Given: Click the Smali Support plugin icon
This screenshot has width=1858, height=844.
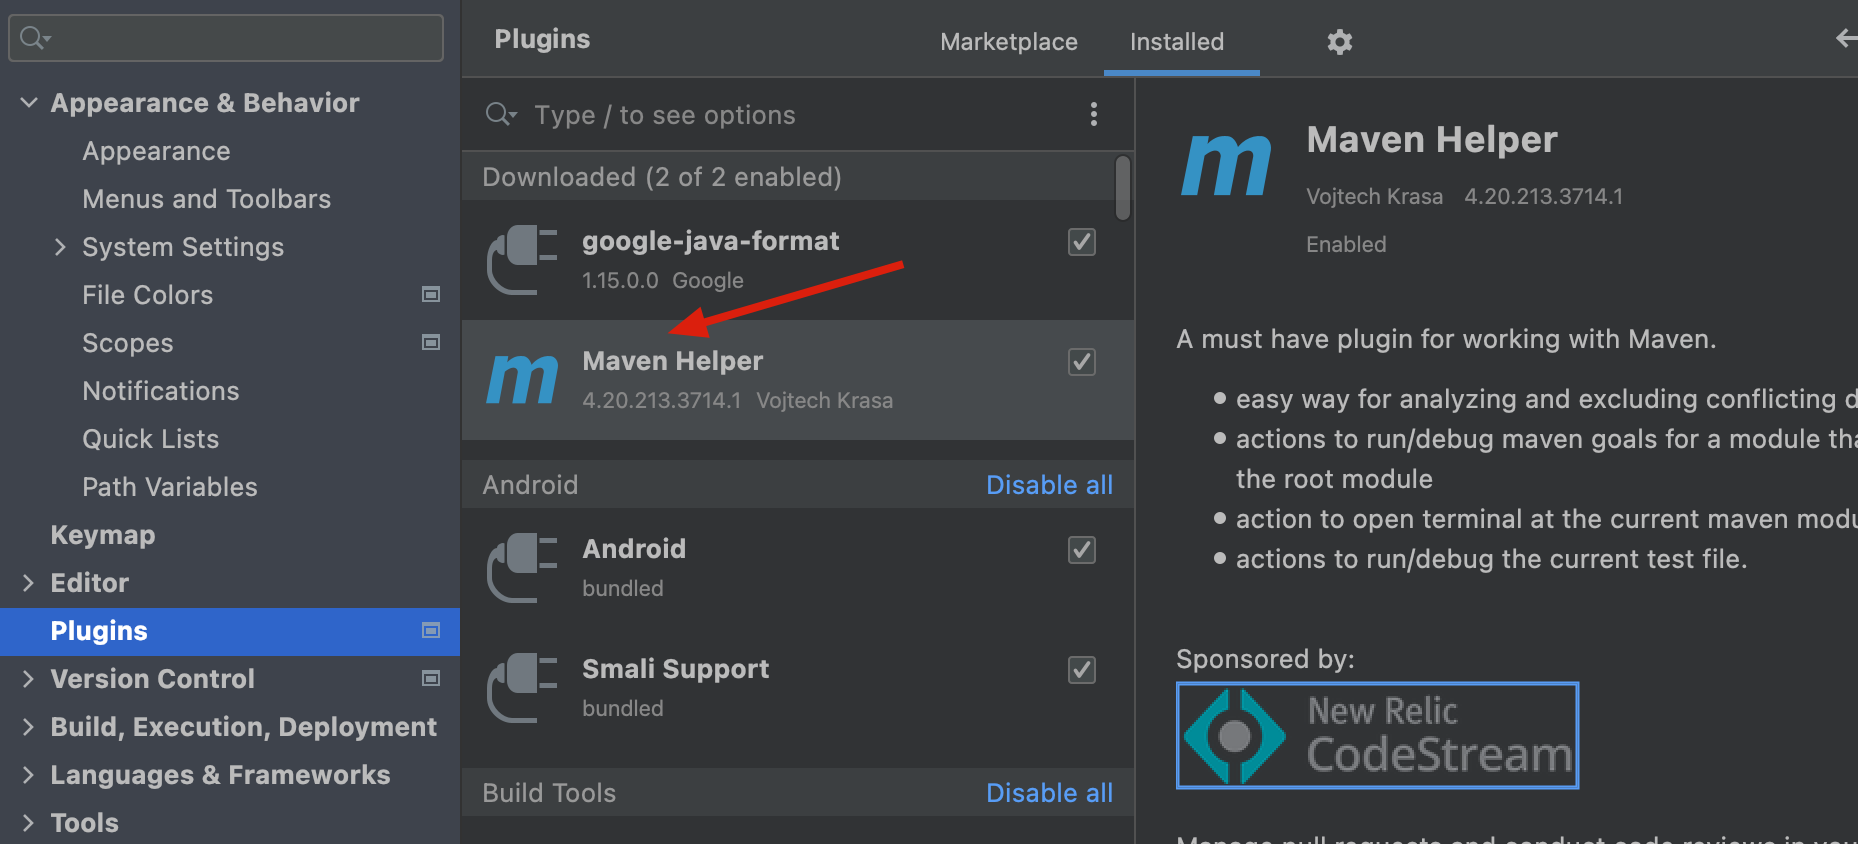Looking at the screenshot, I should (x=522, y=688).
